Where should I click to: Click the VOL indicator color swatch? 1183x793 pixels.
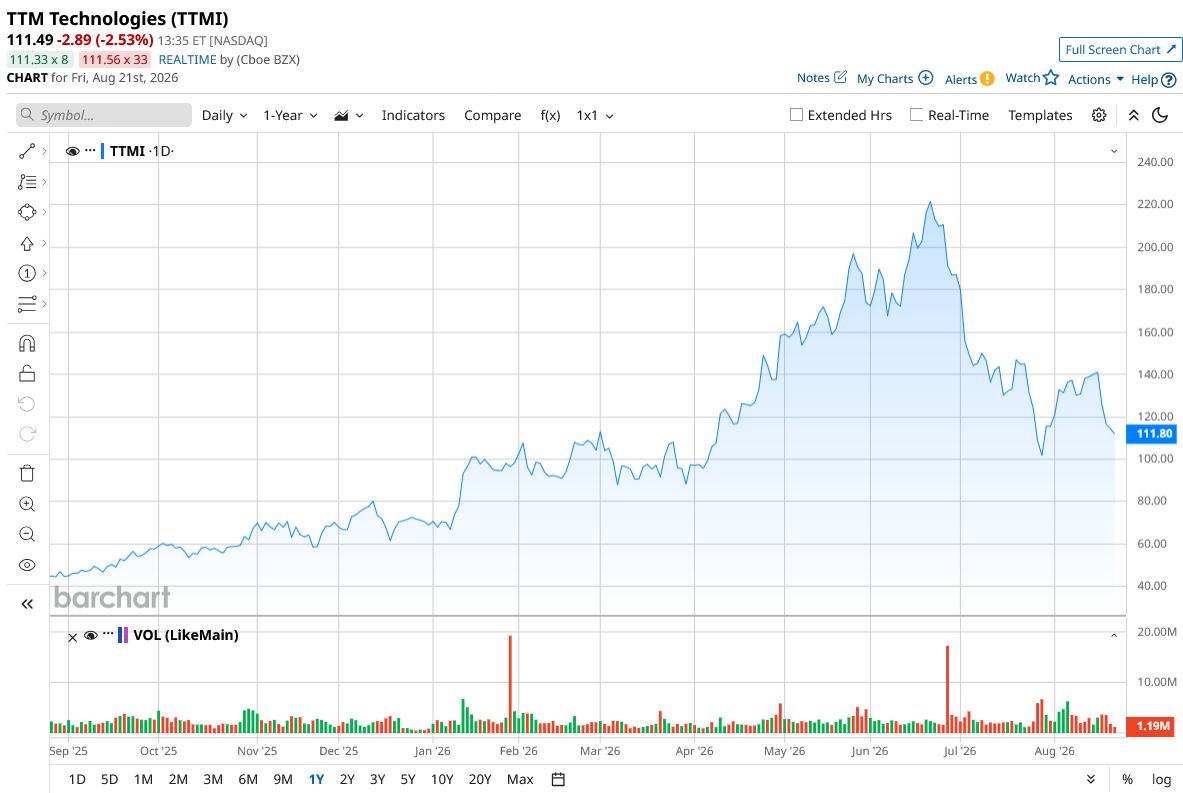point(123,635)
